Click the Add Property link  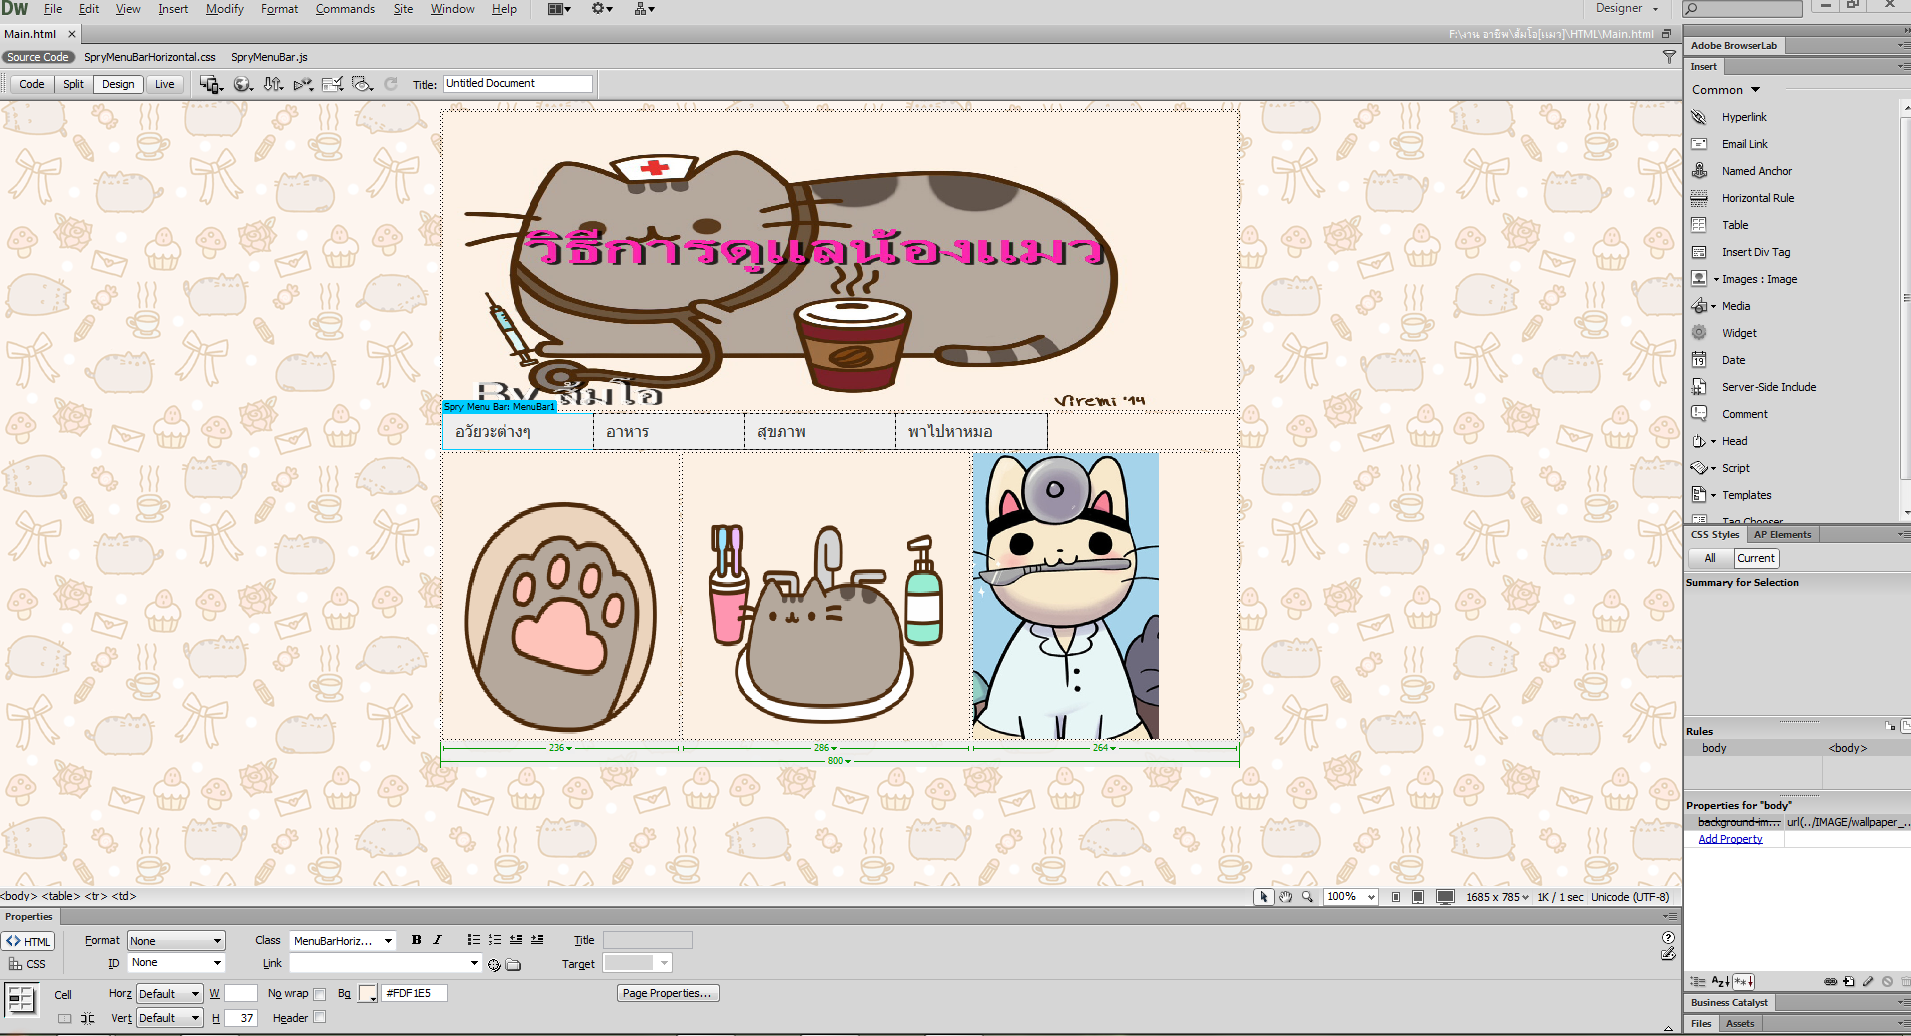(1730, 839)
